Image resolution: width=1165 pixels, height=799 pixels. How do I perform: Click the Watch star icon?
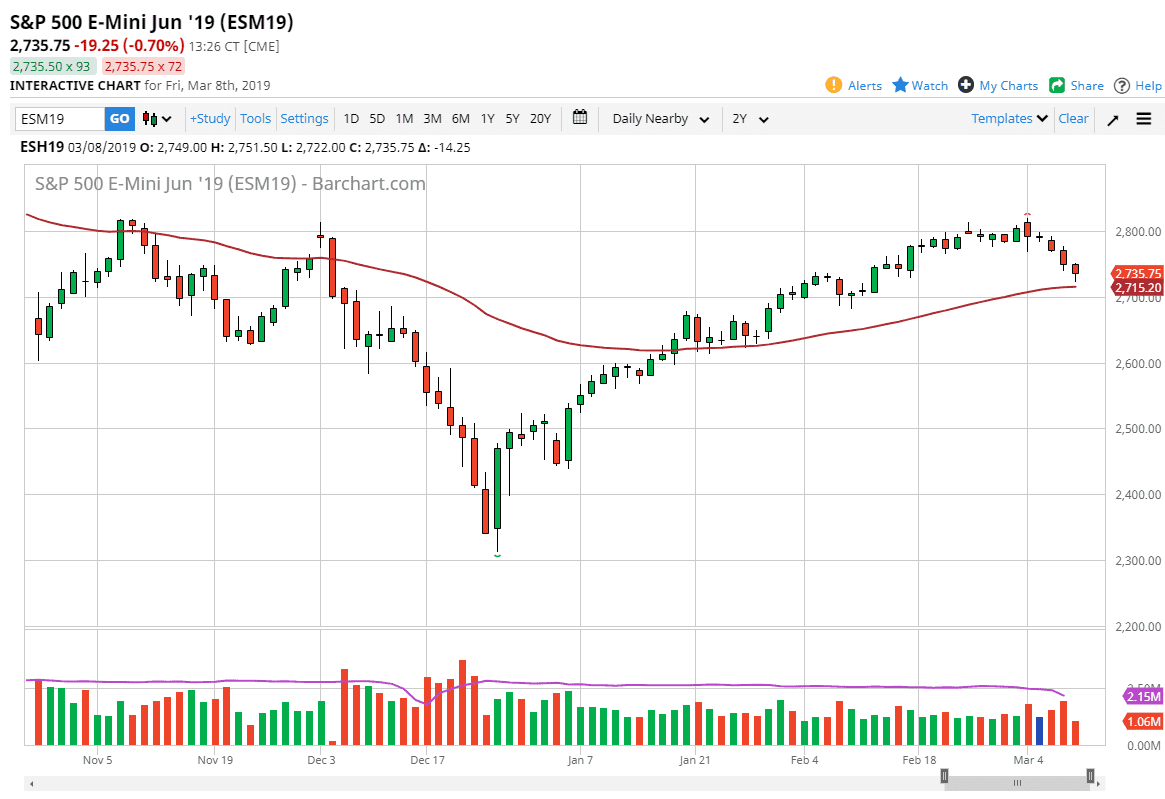pos(900,85)
